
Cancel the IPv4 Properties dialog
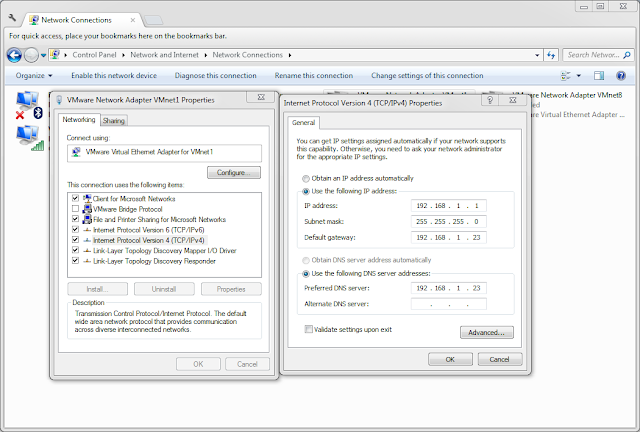tap(500, 359)
